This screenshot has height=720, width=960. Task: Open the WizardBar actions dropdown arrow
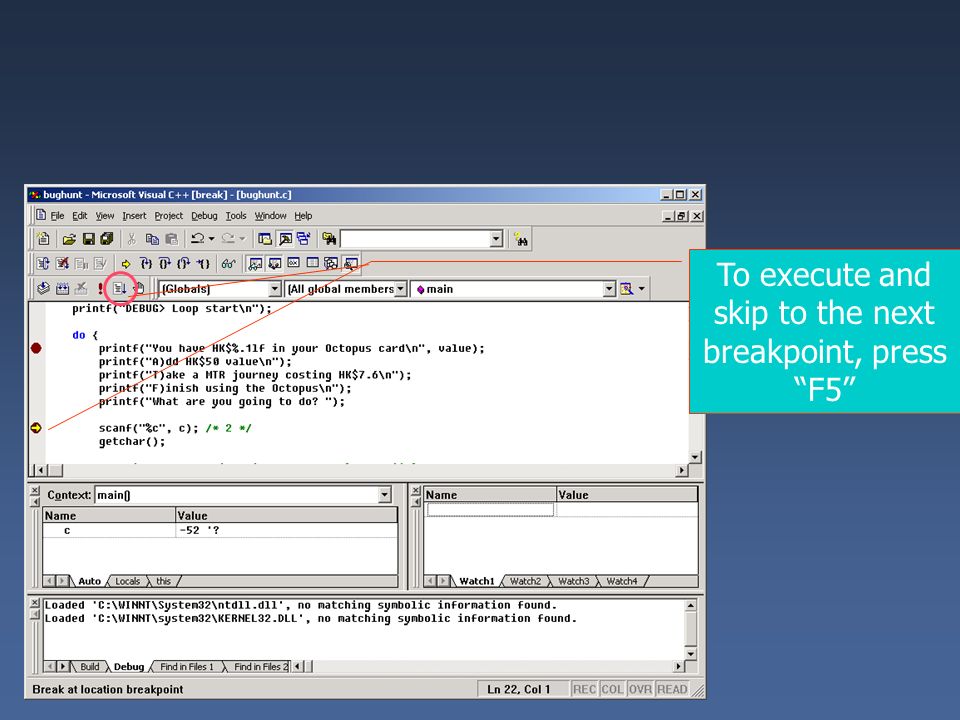click(x=642, y=289)
